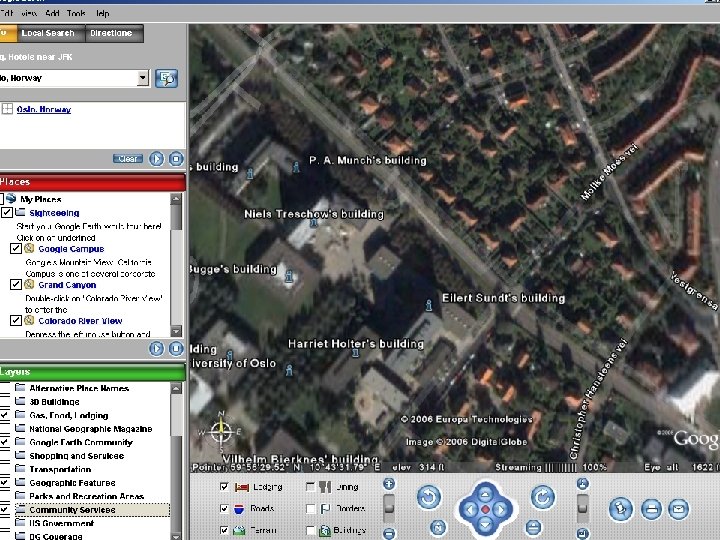Play search results tour next to Clear
The height and width of the screenshot is (540, 720).
coord(156,159)
